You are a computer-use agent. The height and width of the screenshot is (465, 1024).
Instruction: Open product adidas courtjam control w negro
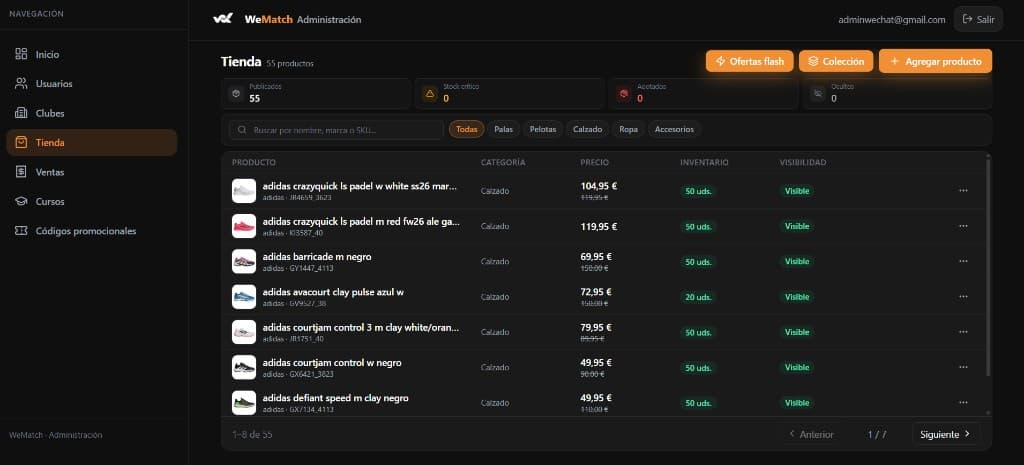tap(332, 362)
